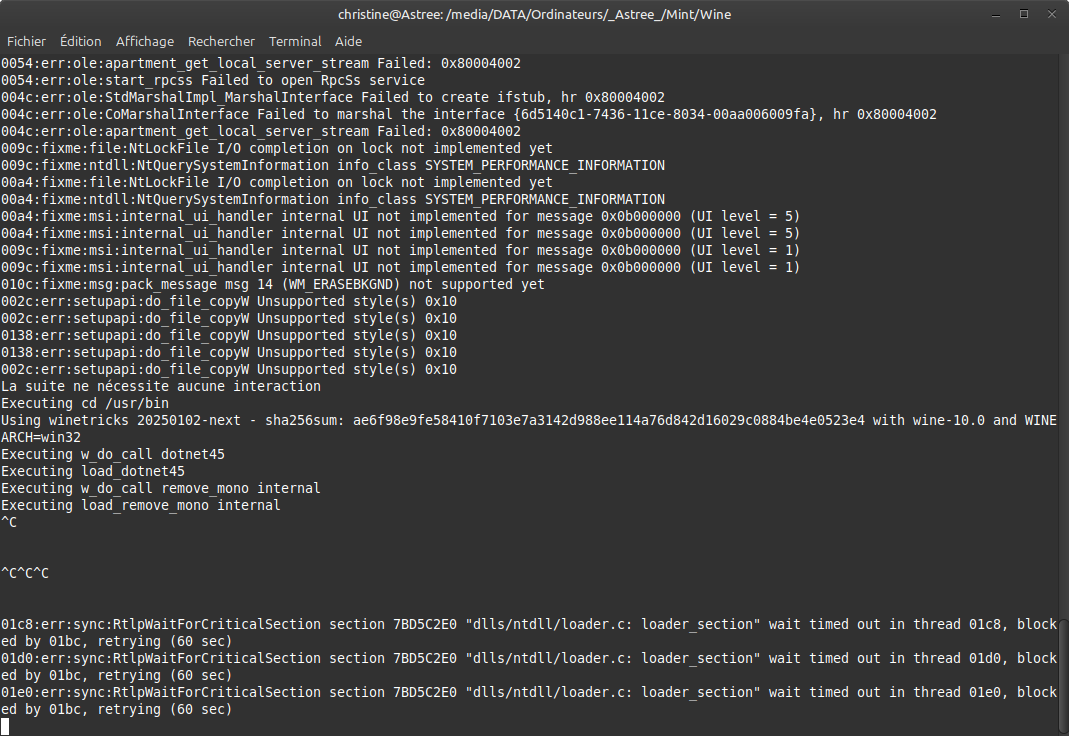
Task: Click an RtlpWaitForCriticalSection timeout error line
Action: (400, 624)
